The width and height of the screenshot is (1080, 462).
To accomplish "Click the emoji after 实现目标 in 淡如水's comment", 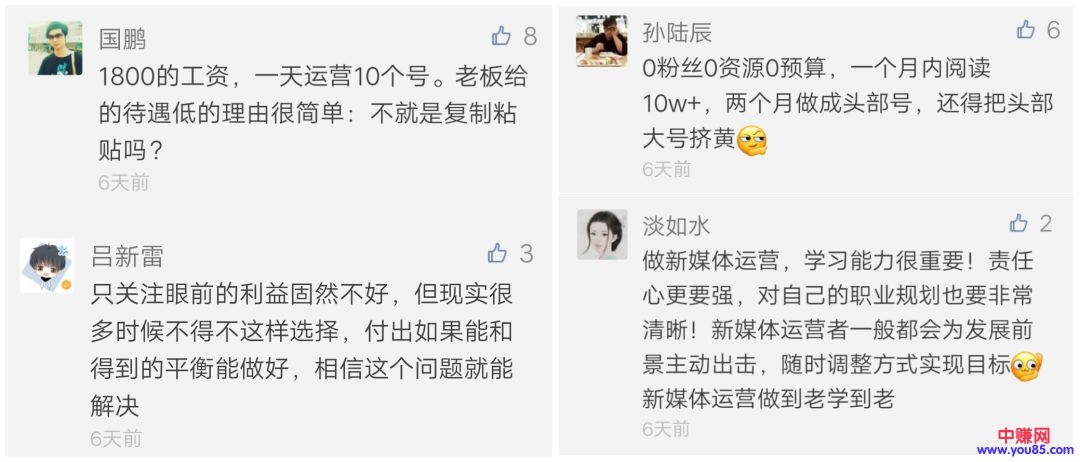I will [1026, 366].
